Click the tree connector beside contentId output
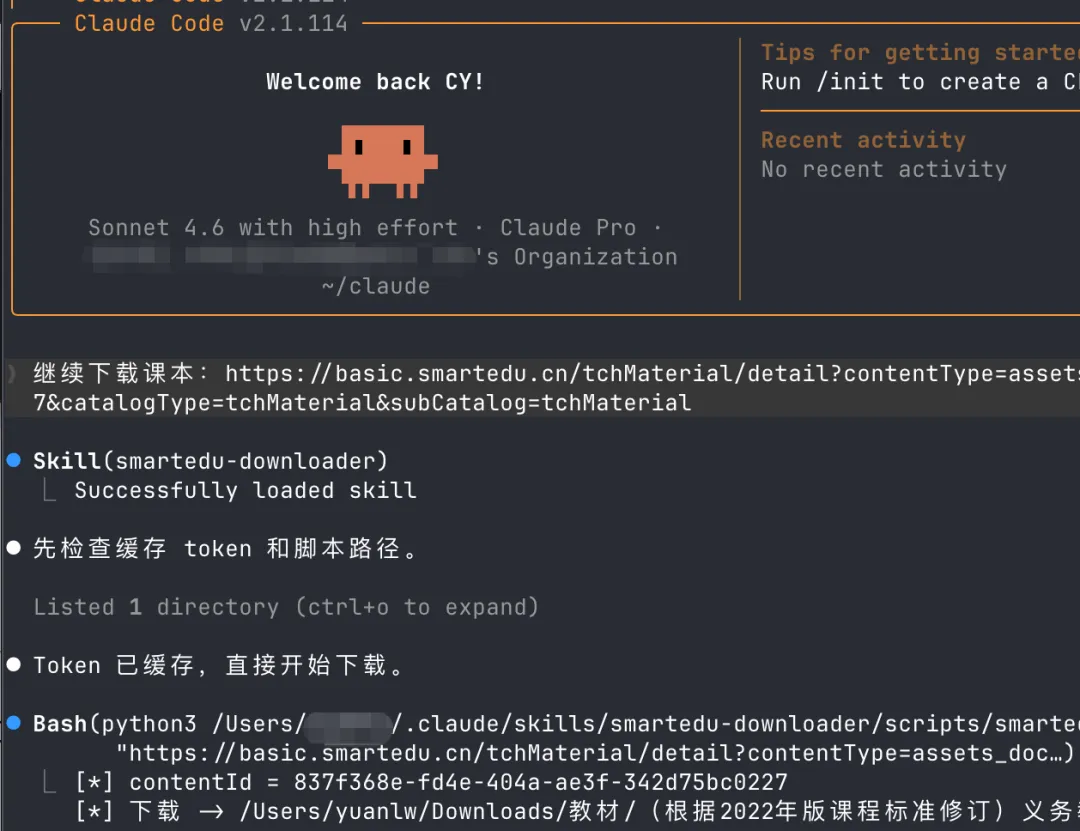Image resolution: width=1080 pixels, height=831 pixels. (49, 781)
